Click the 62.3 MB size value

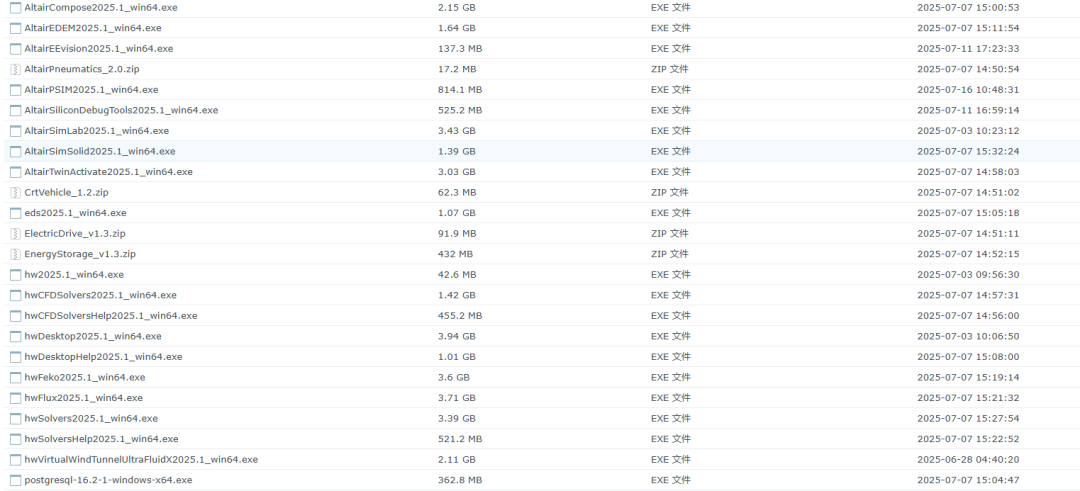[x=457, y=193]
